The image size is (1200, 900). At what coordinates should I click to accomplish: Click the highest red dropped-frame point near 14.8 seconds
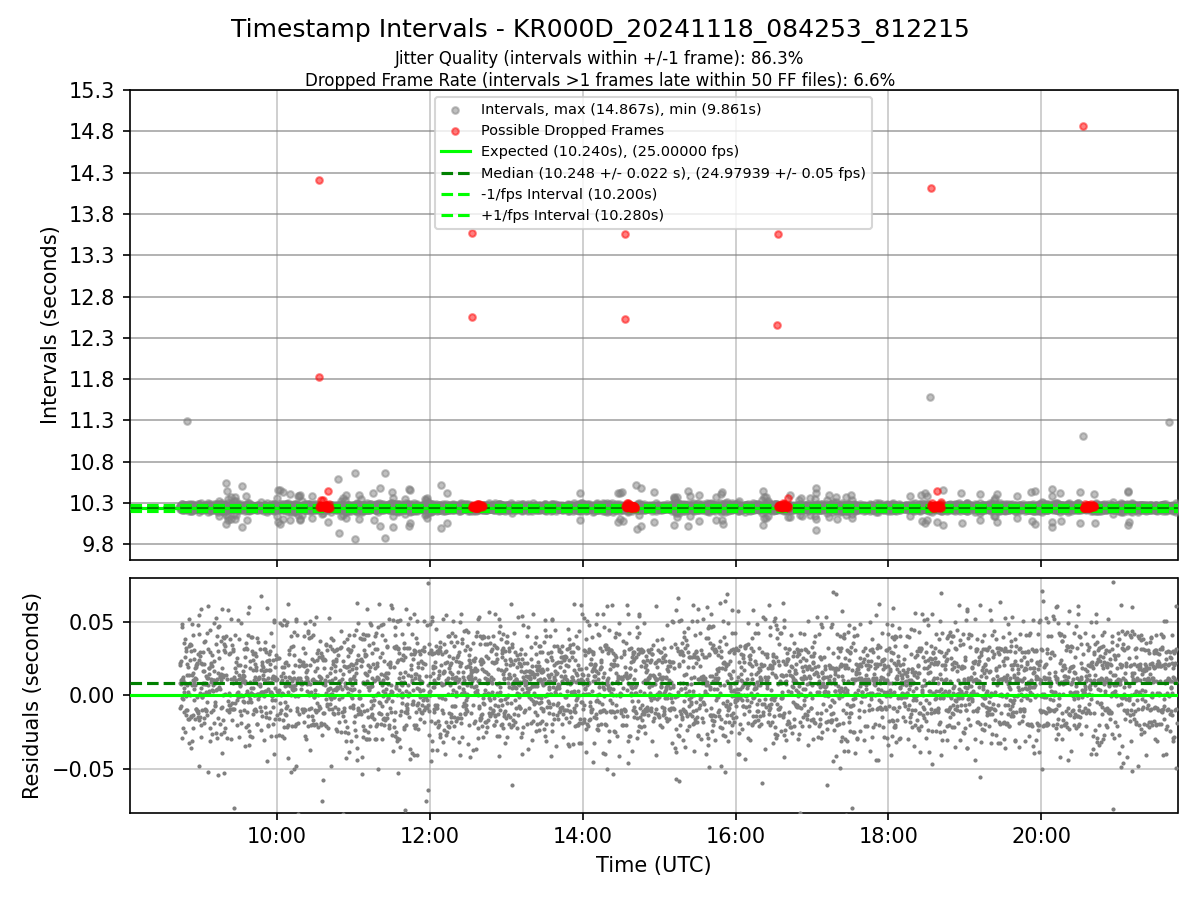click(1083, 126)
